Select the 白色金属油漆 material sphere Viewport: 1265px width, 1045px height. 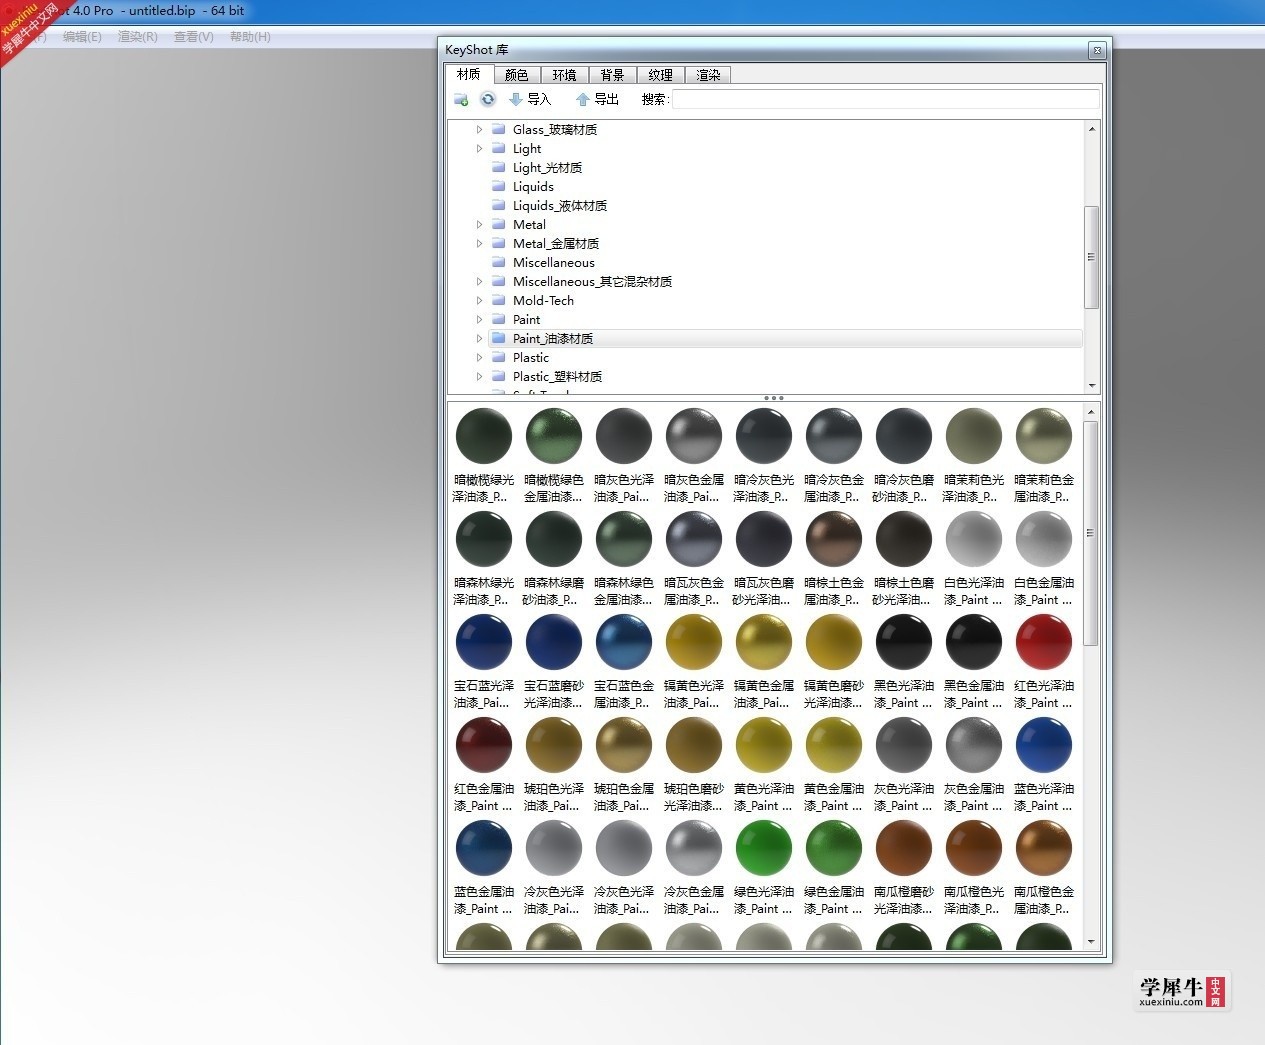1044,539
